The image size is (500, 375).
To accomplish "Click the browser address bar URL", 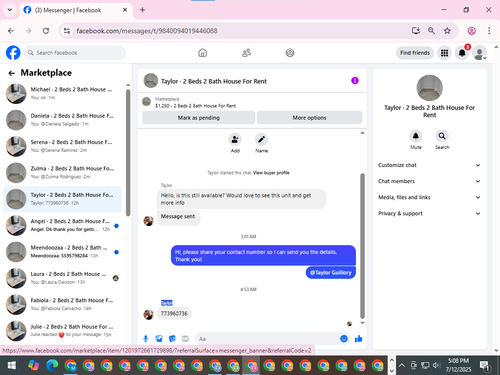I will click(x=147, y=31).
